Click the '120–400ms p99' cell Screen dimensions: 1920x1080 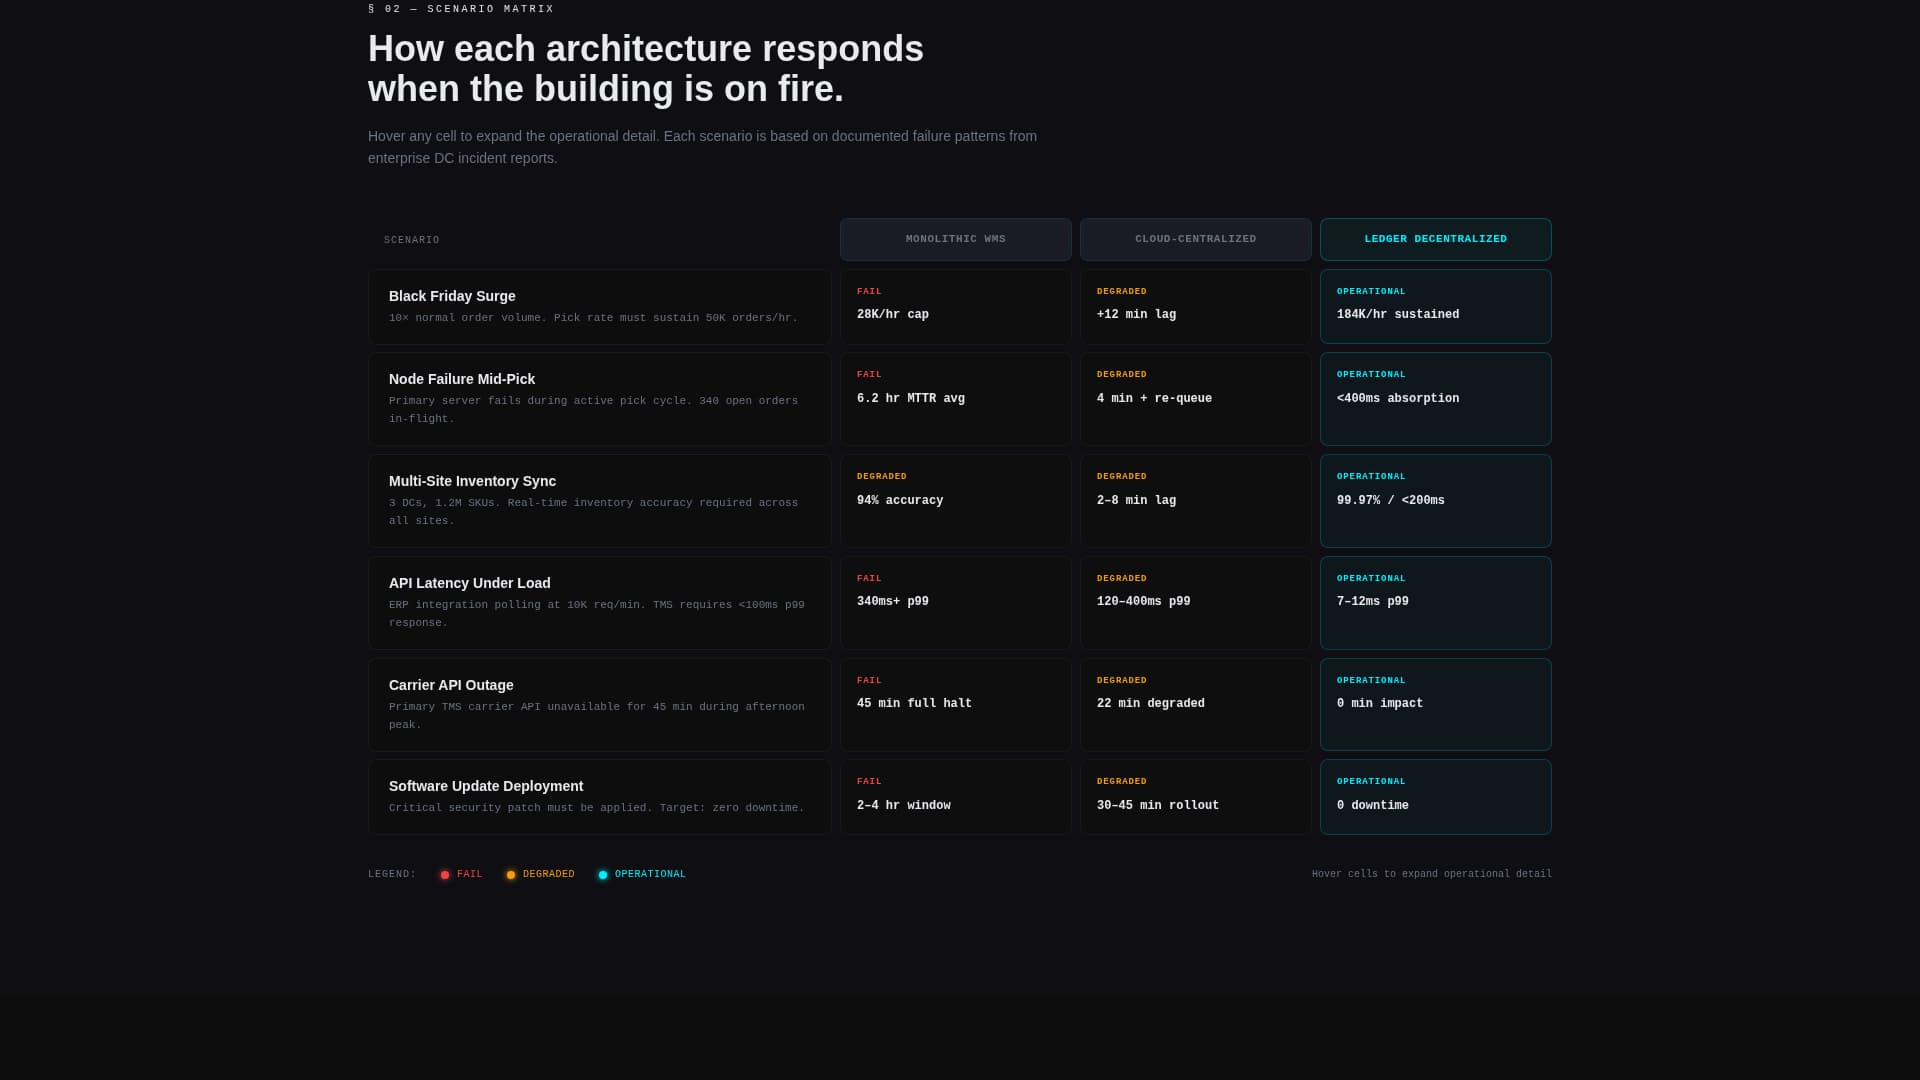pos(1195,603)
